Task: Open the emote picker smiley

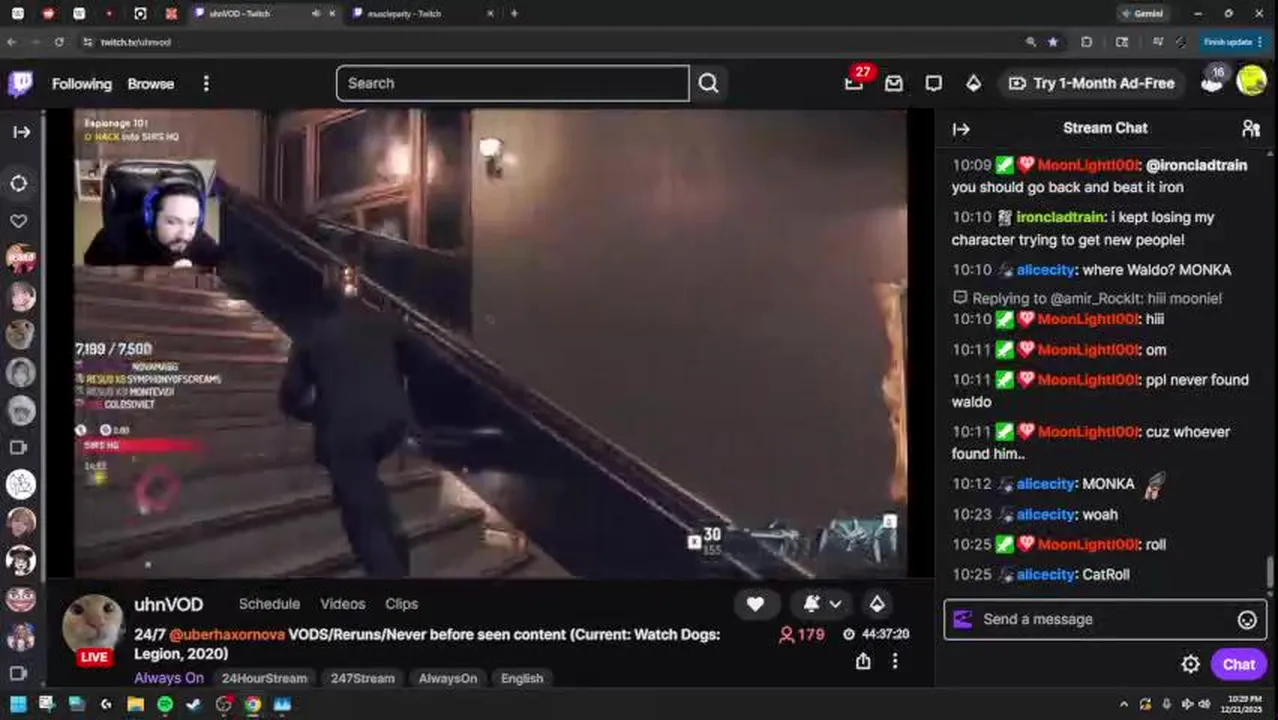Action: 1247,620
